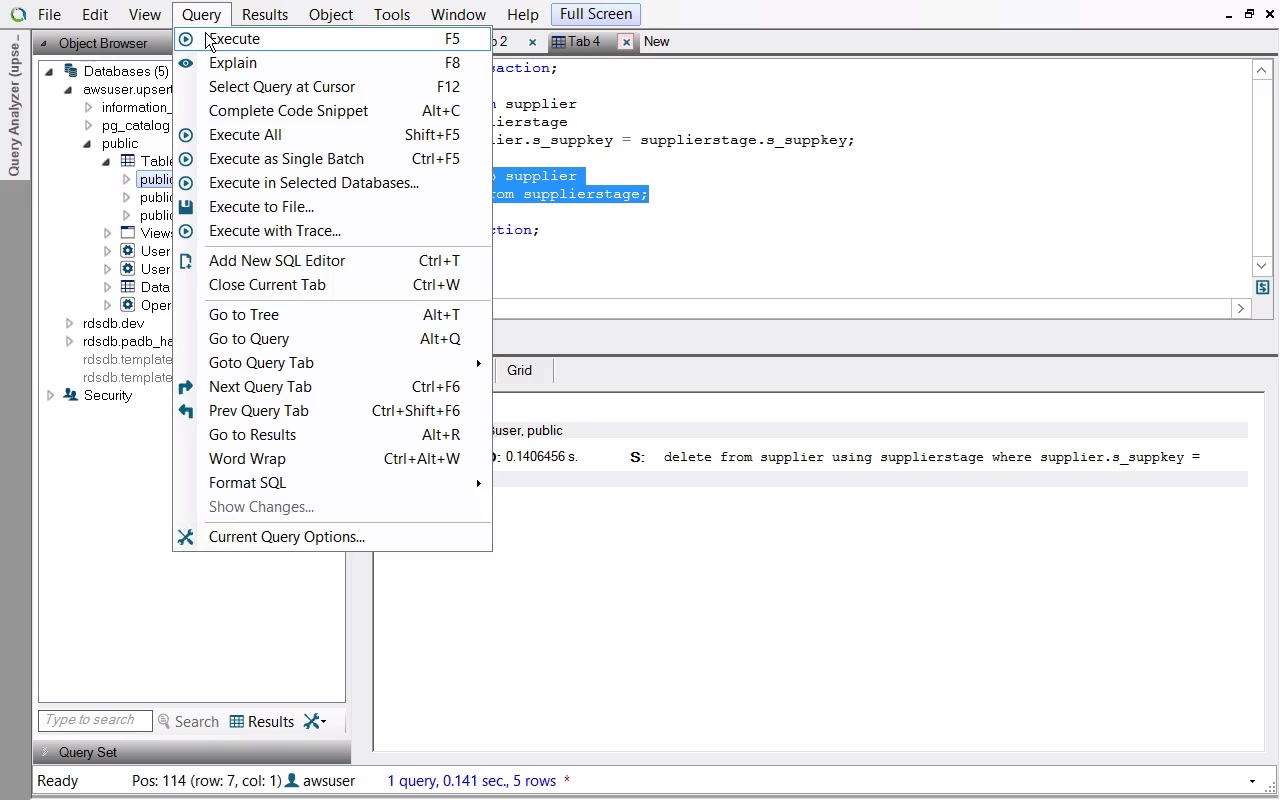The width and height of the screenshot is (1280, 800).
Task: Click the Next Query Tab arrow icon
Action: [186, 387]
